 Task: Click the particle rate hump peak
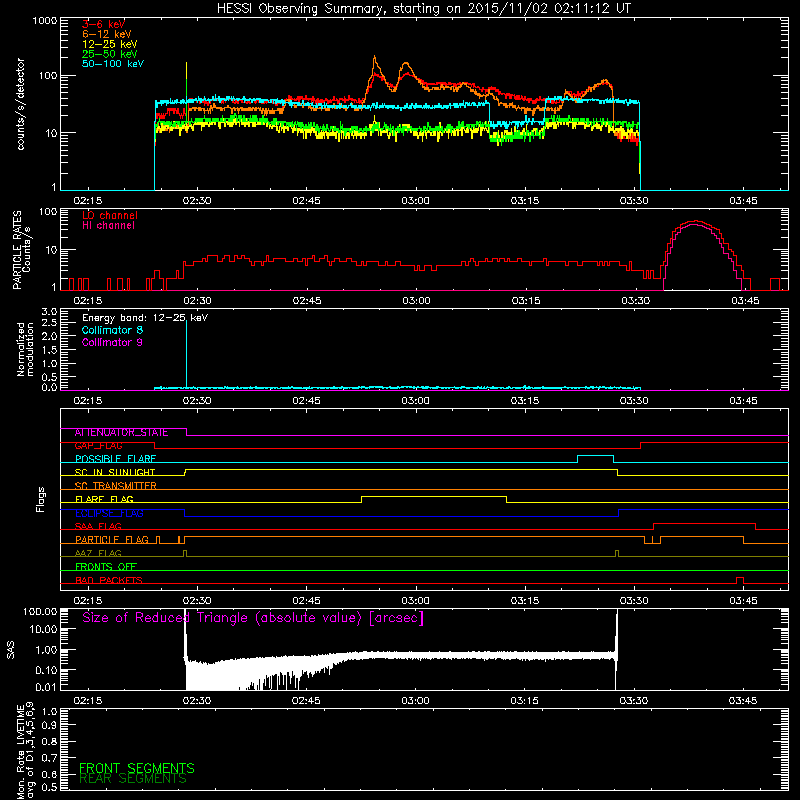695,222
